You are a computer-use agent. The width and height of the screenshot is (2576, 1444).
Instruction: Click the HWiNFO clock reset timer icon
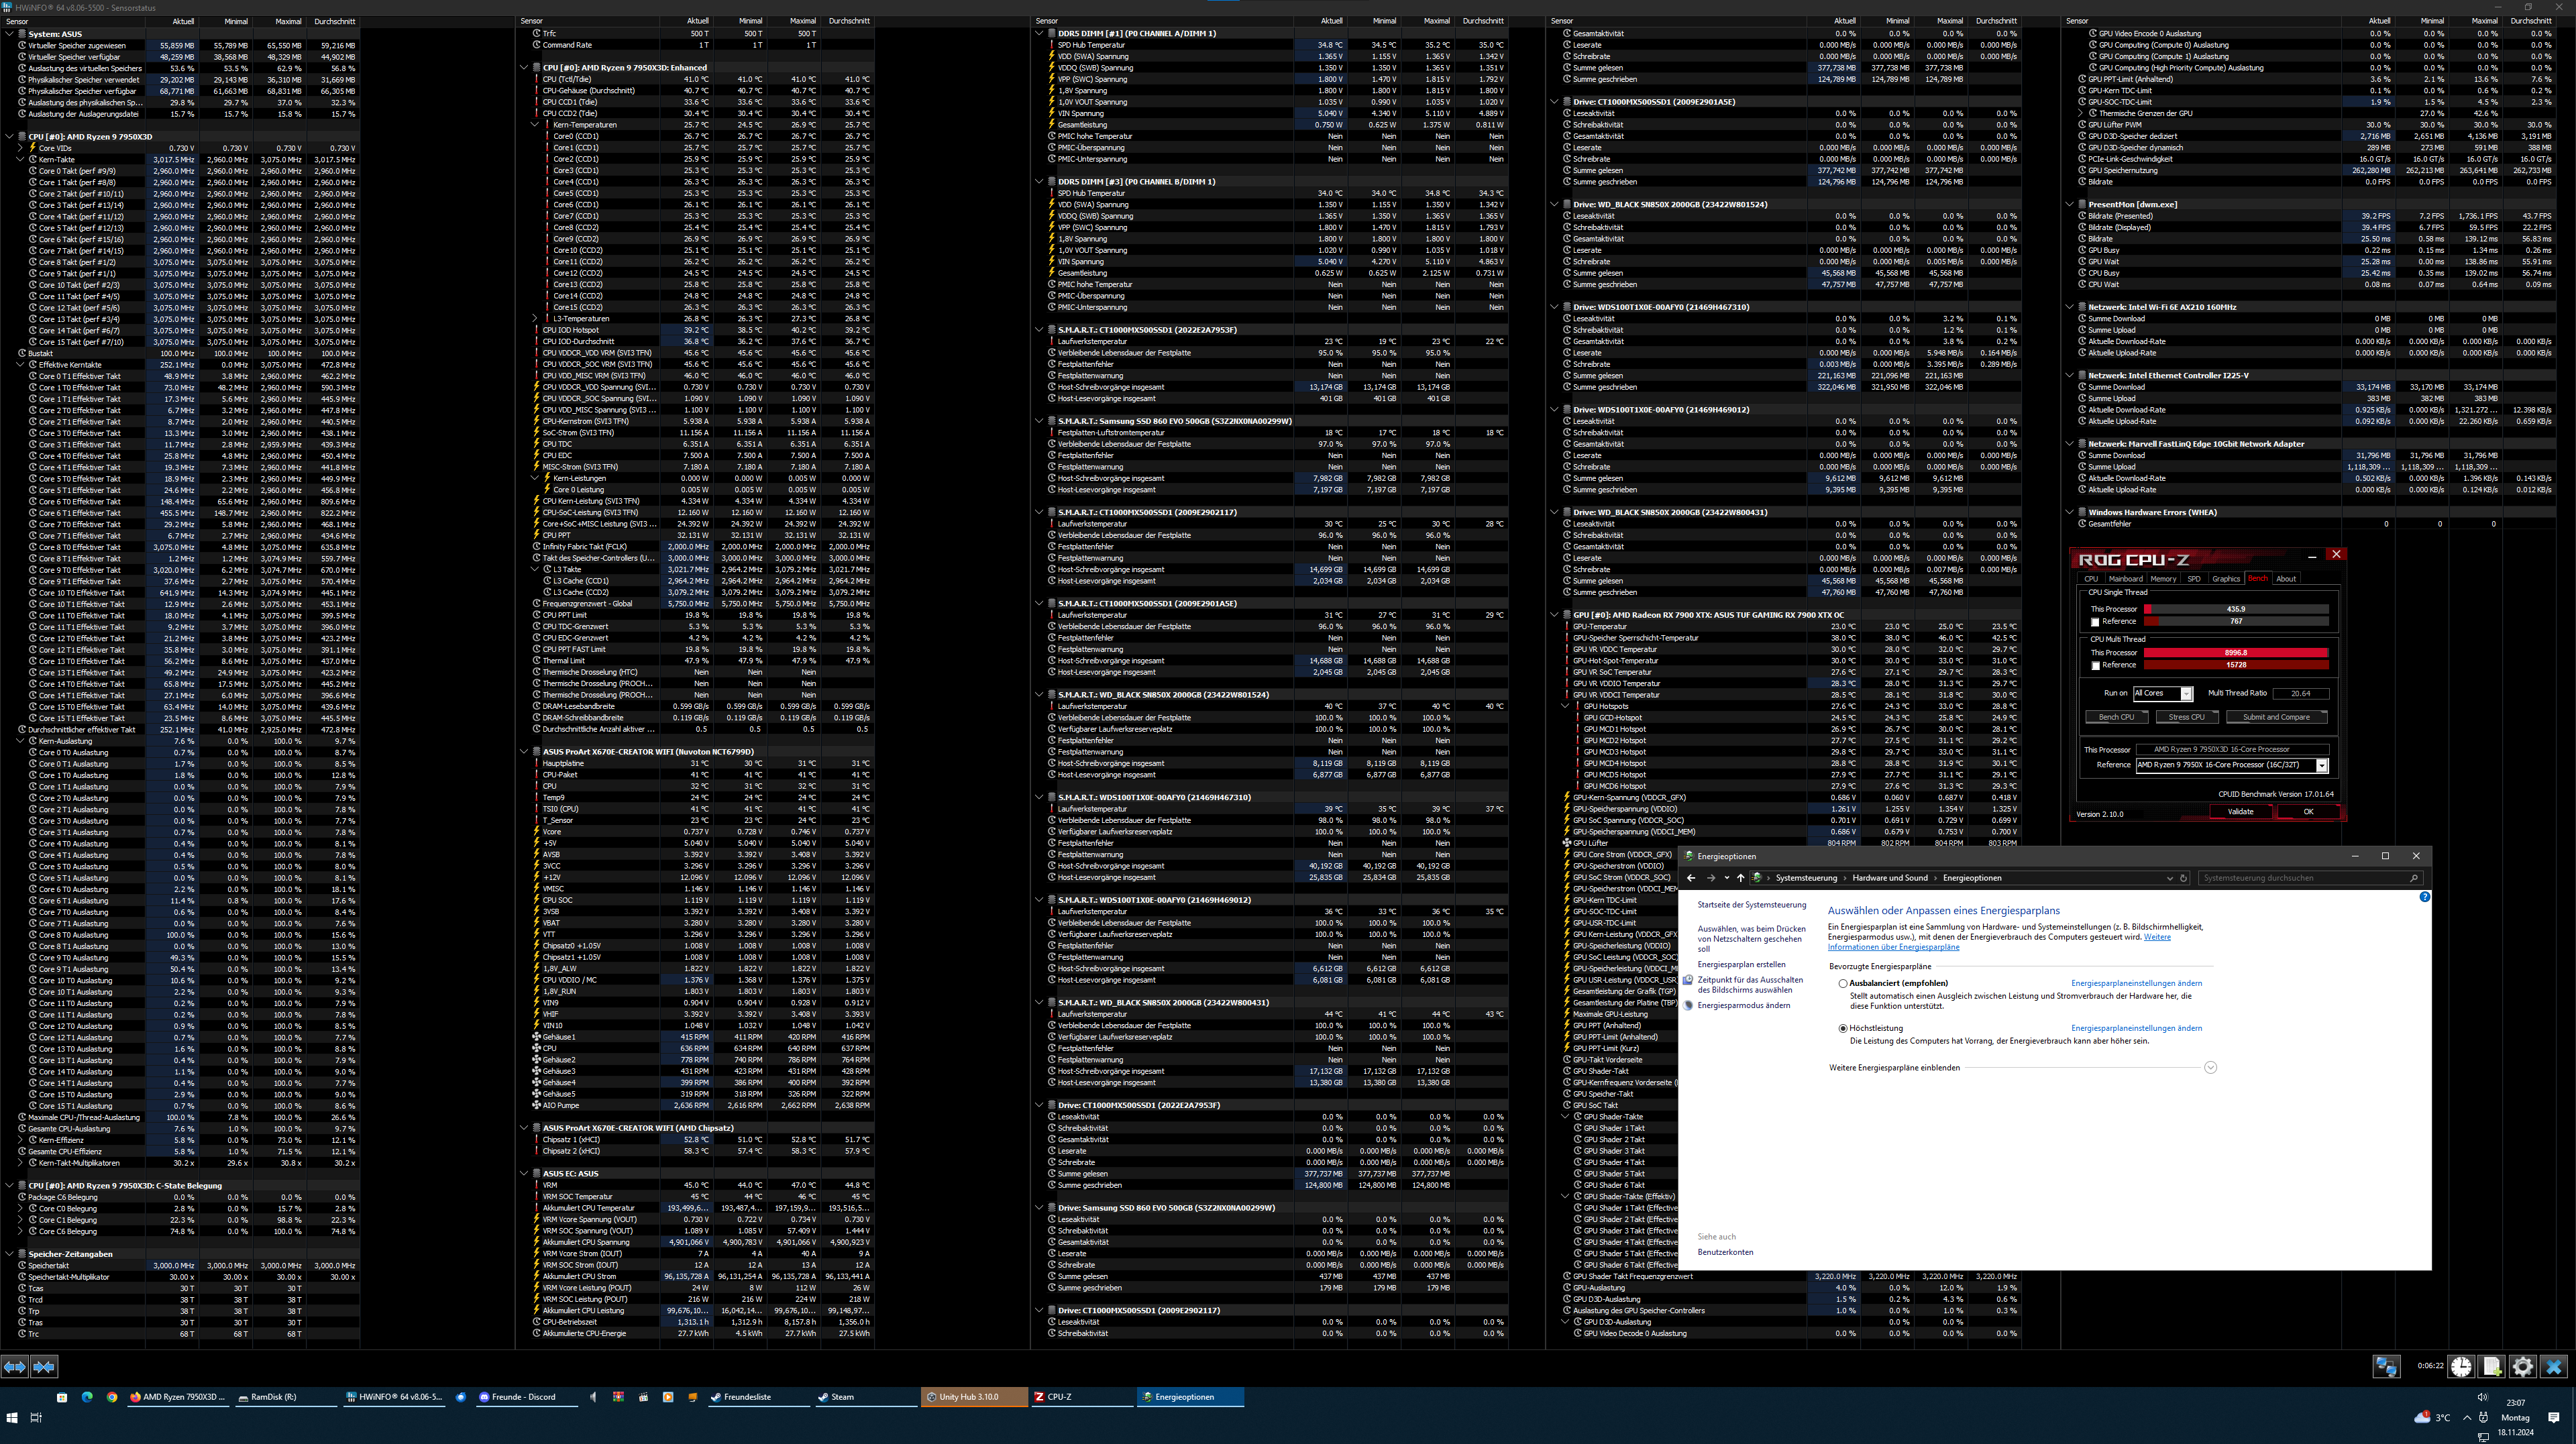click(x=2461, y=1366)
